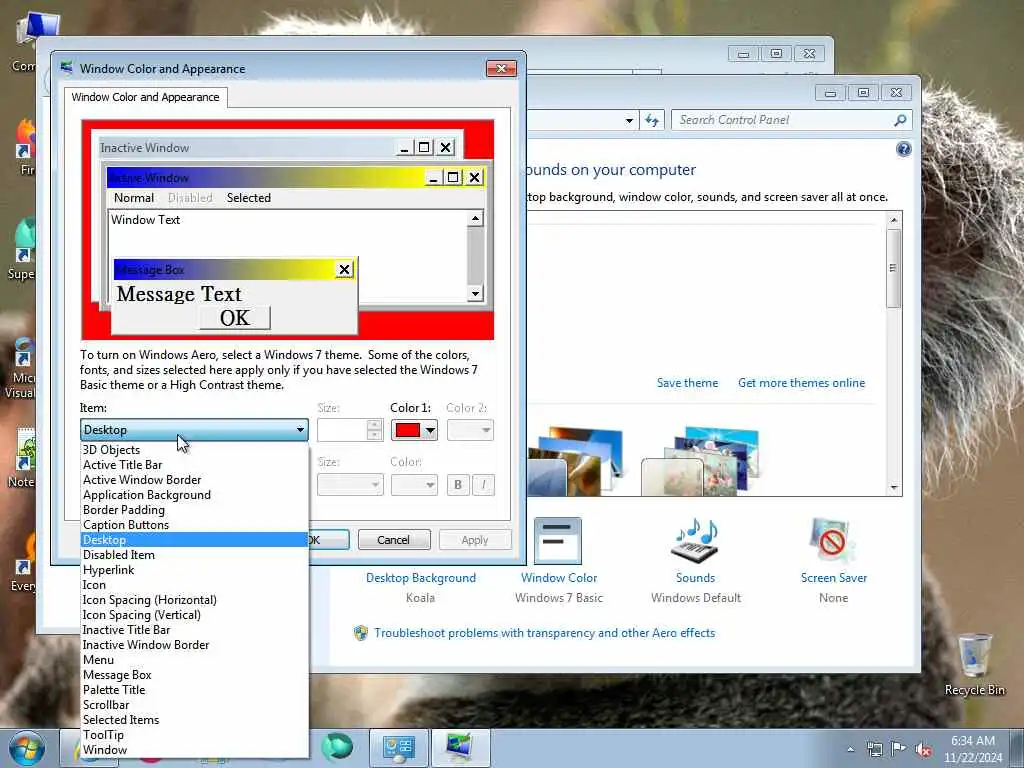Select Inactive Title Bar entry
Viewport: 1024px width, 768px height.
195,630
